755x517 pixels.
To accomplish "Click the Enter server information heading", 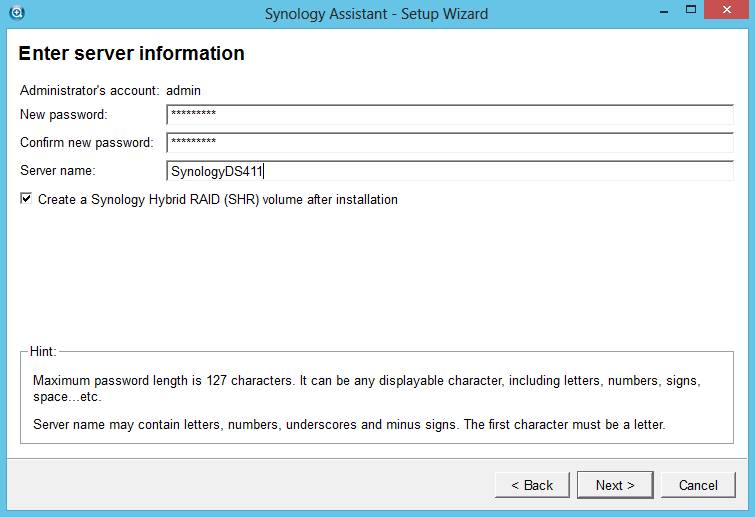I will 131,53.
